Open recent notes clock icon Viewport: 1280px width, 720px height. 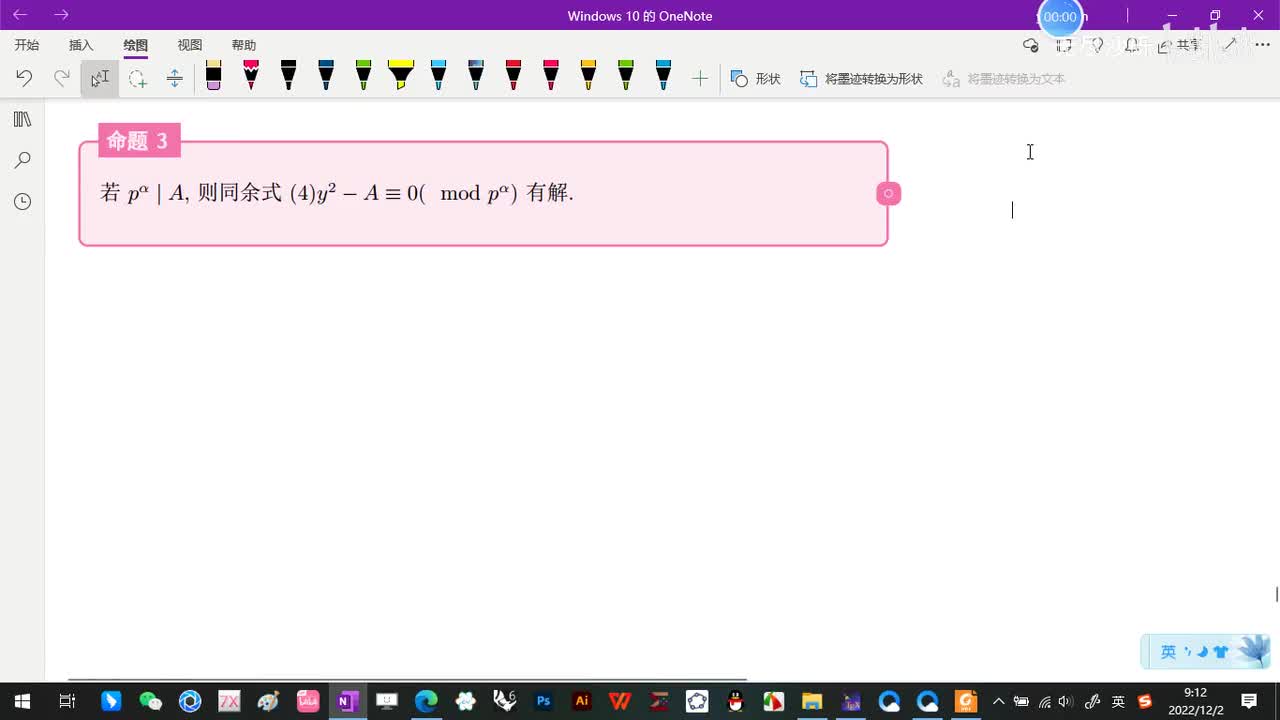(x=23, y=202)
